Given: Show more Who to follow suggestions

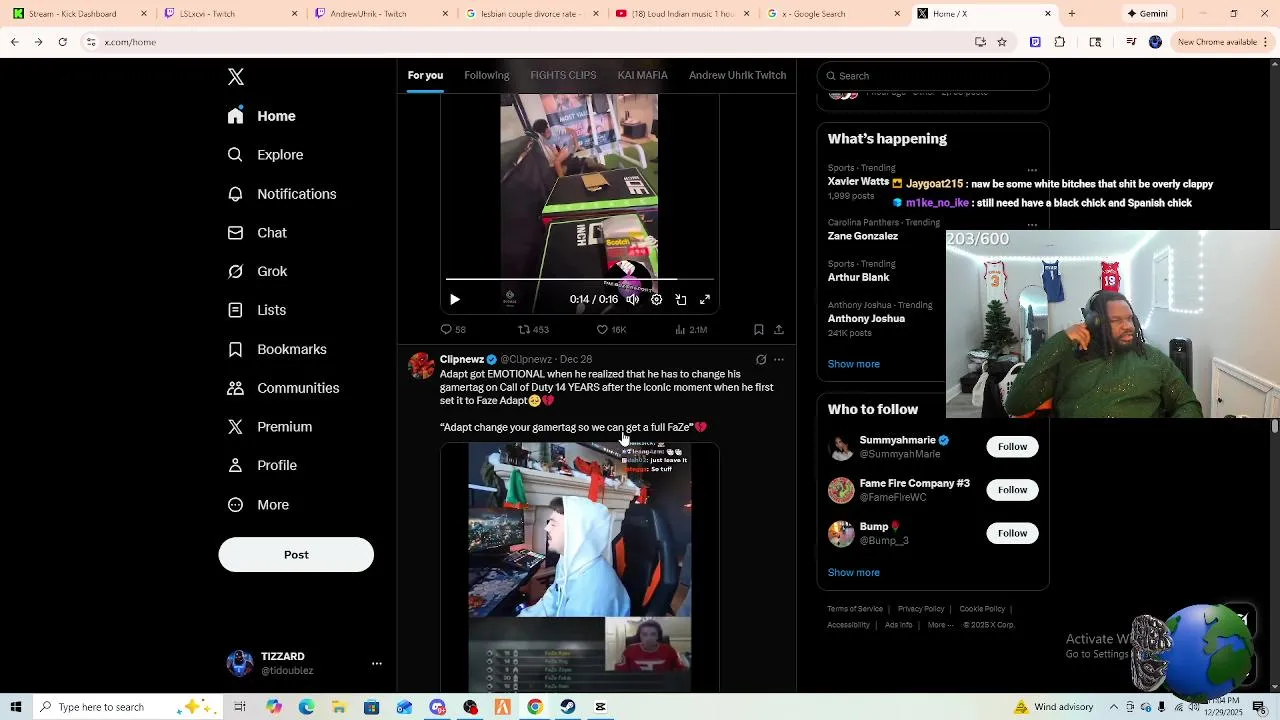Looking at the screenshot, I should 853,573.
